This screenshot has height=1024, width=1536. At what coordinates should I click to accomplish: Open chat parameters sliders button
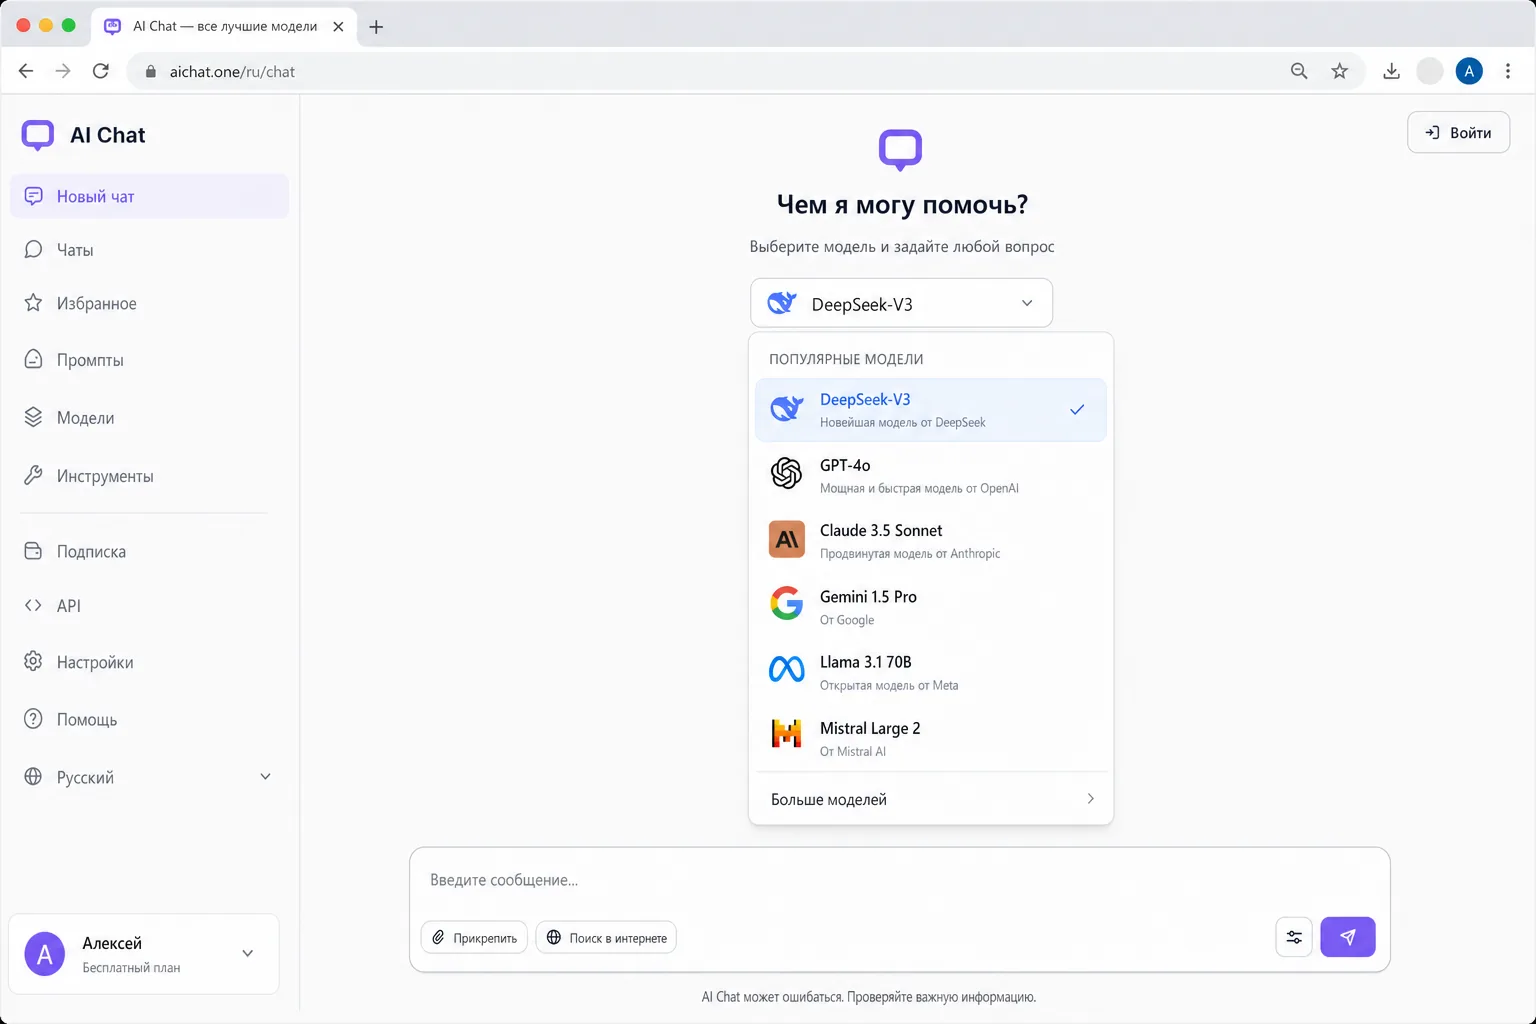[x=1294, y=937]
